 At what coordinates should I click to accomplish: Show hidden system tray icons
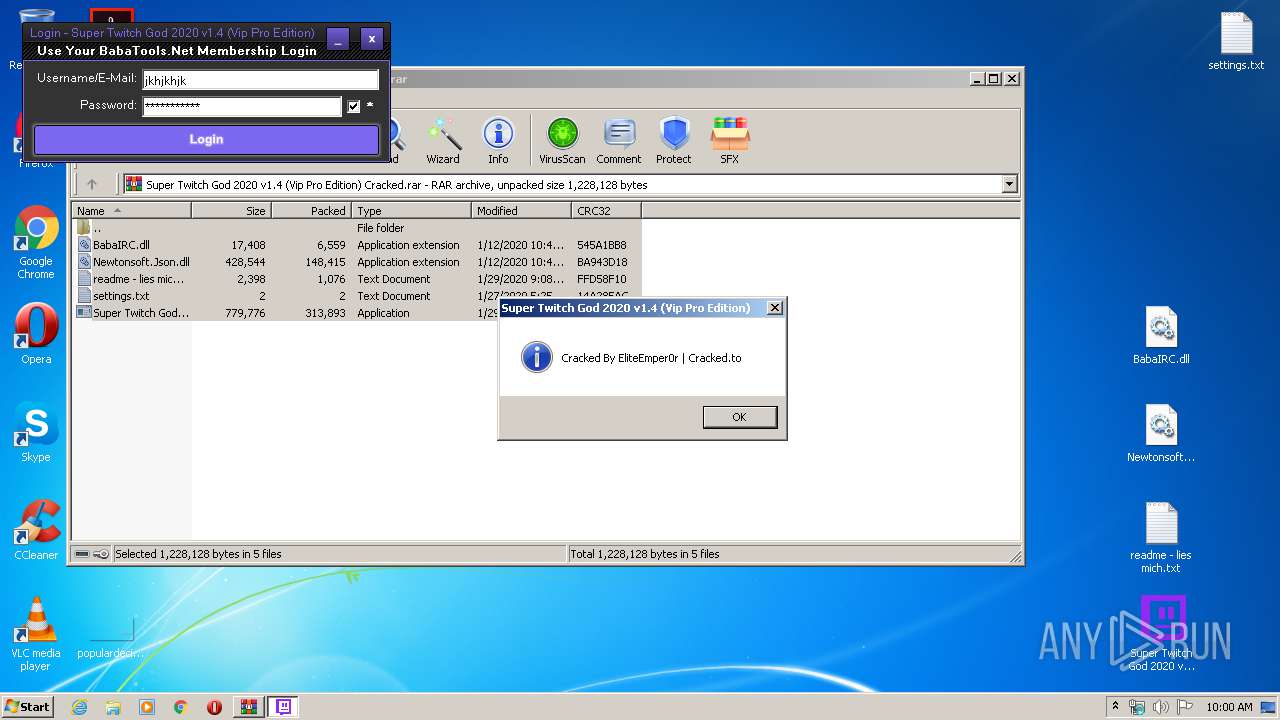pyautogui.click(x=1115, y=706)
